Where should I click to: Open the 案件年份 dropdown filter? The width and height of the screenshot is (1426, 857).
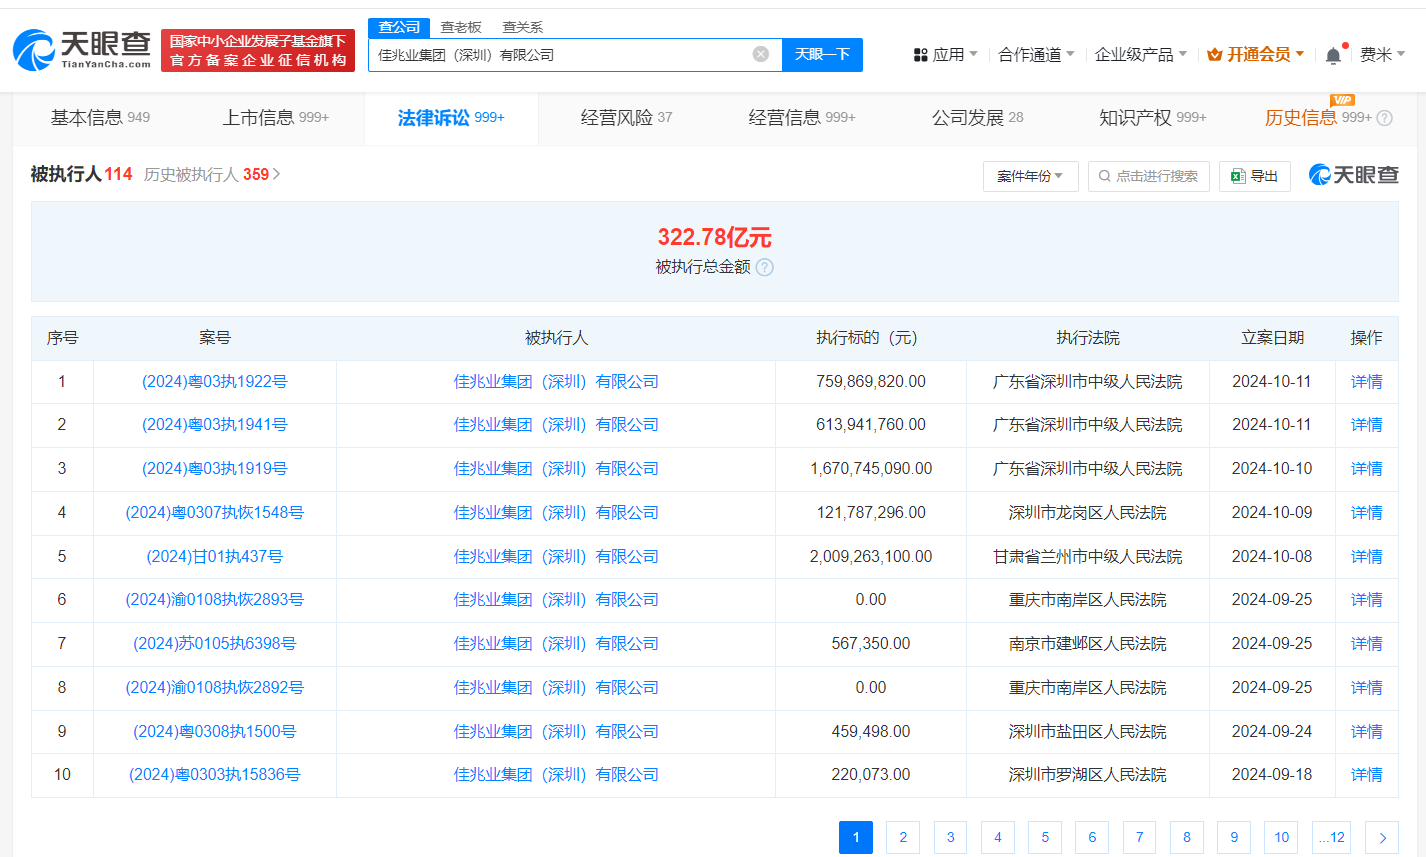(1030, 176)
